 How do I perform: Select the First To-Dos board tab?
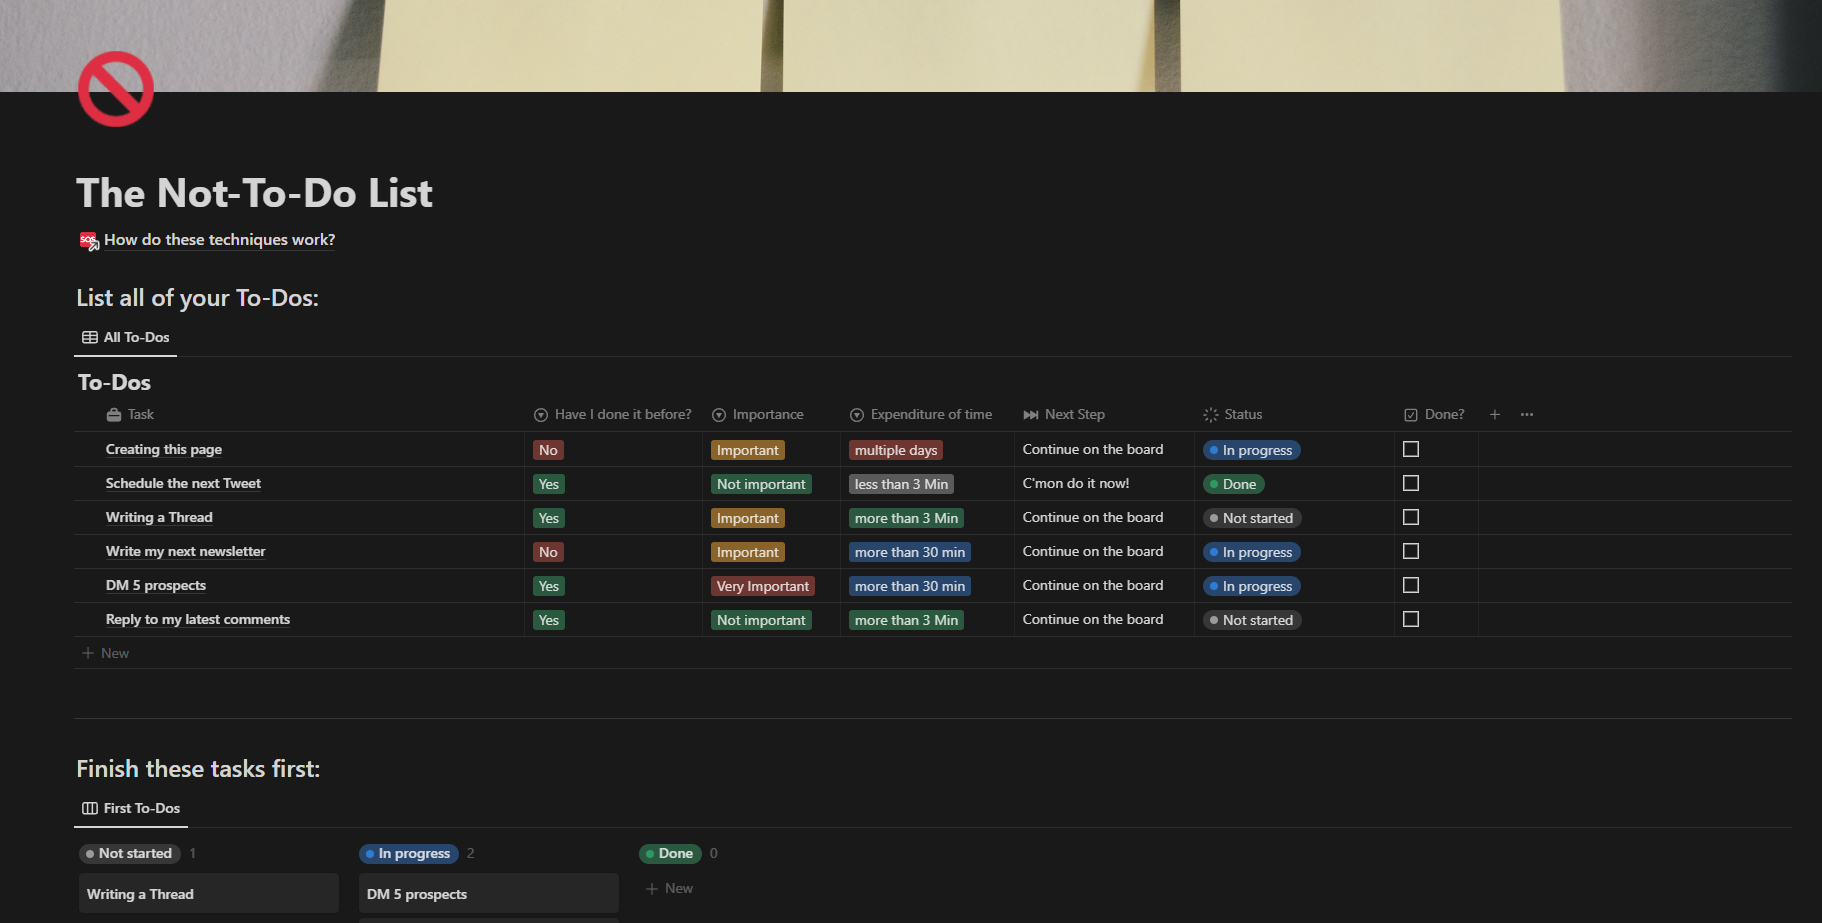(x=131, y=808)
